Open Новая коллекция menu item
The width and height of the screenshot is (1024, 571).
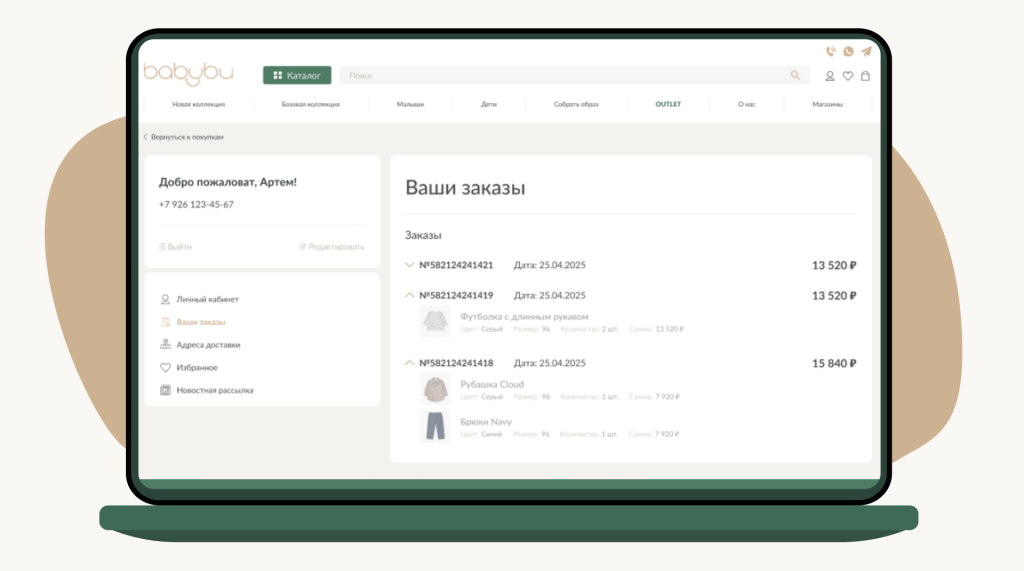point(199,105)
